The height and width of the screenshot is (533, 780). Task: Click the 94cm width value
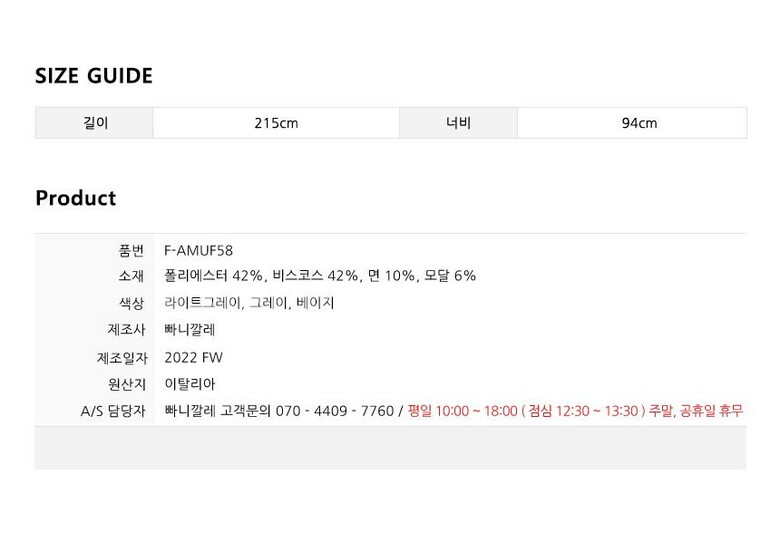tap(639, 124)
